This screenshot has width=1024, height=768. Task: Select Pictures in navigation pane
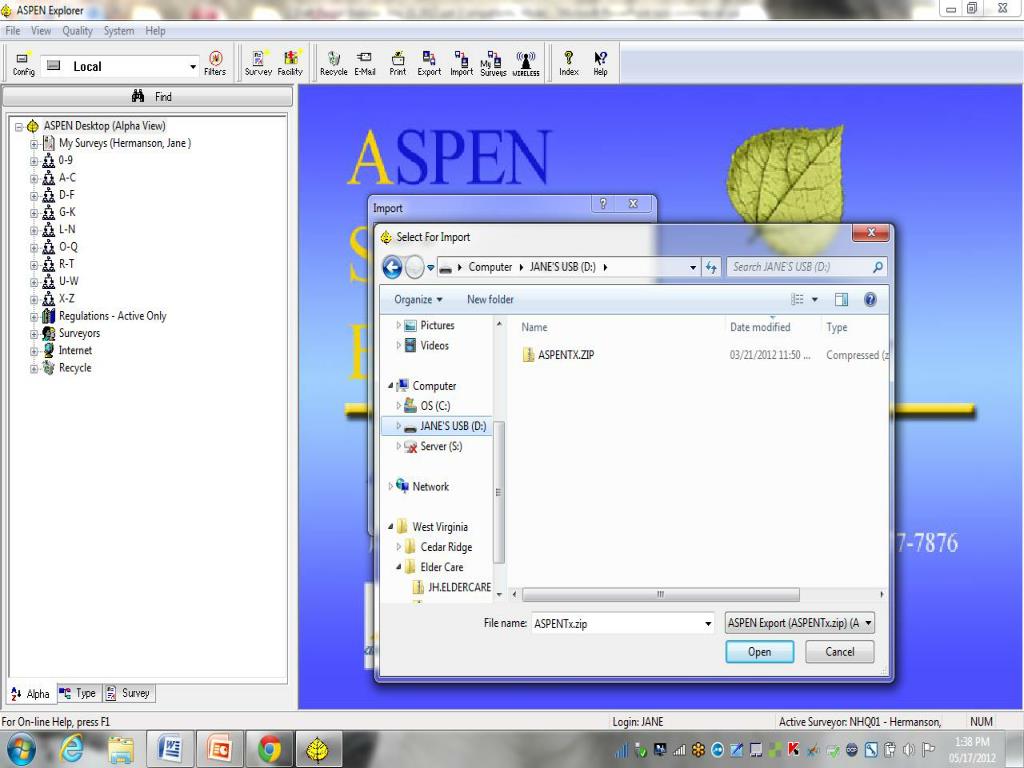(437, 325)
